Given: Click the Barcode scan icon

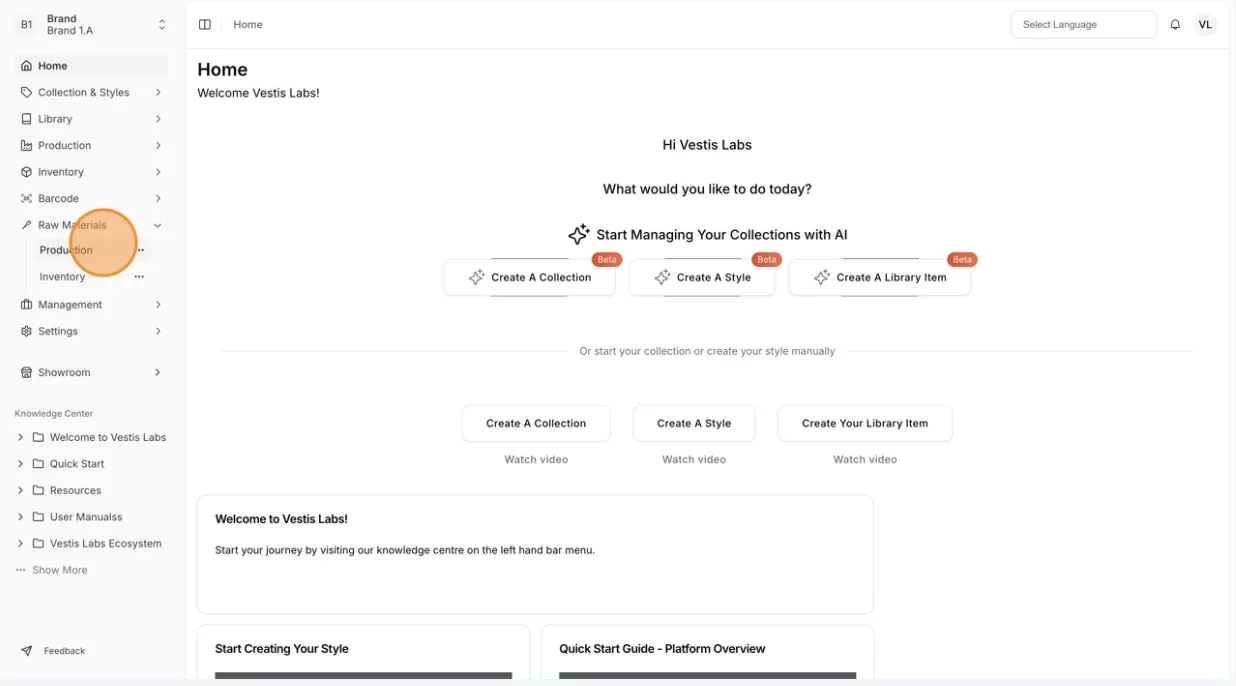Looking at the screenshot, I should click(x=27, y=198).
